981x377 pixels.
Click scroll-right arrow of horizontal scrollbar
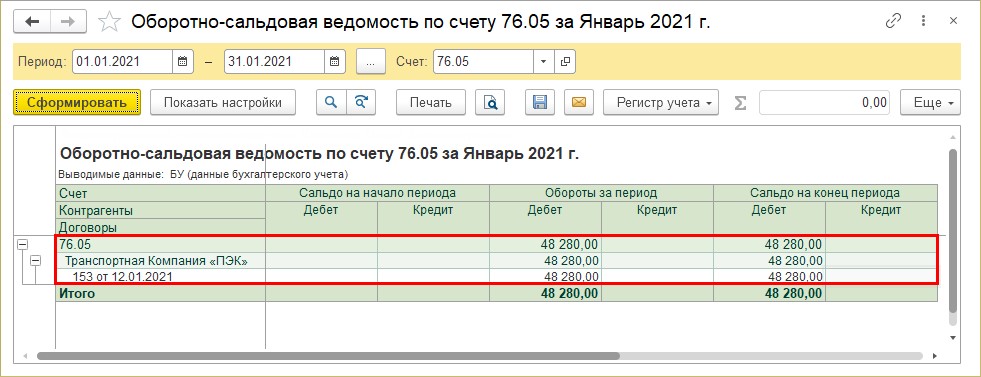pos(935,356)
